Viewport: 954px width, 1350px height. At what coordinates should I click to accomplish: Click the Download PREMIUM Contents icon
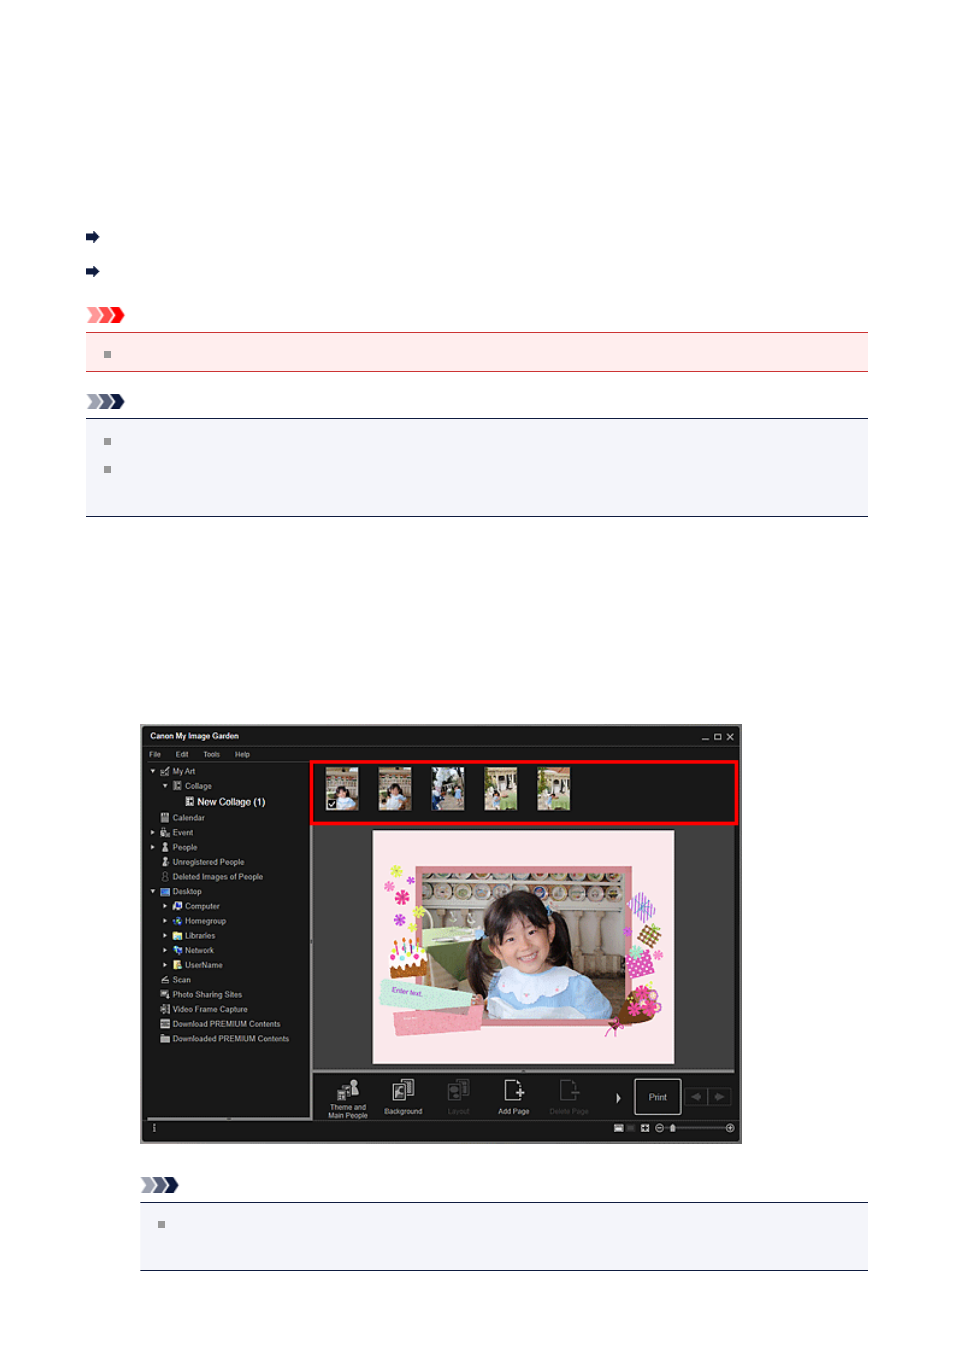[x=165, y=1024]
